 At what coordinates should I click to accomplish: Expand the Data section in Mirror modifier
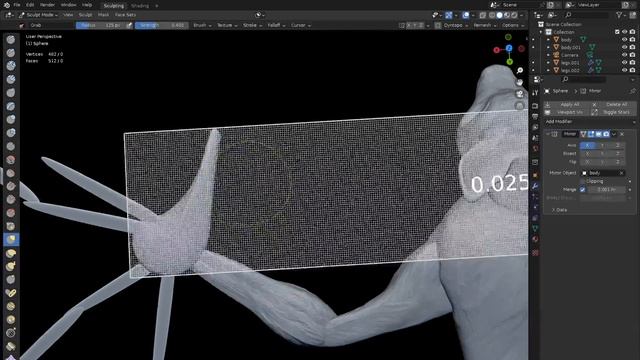point(560,210)
